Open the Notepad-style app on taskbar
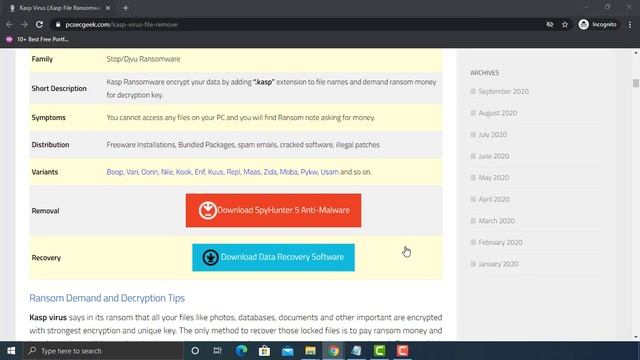The image size is (640, 360). (356, 351)
